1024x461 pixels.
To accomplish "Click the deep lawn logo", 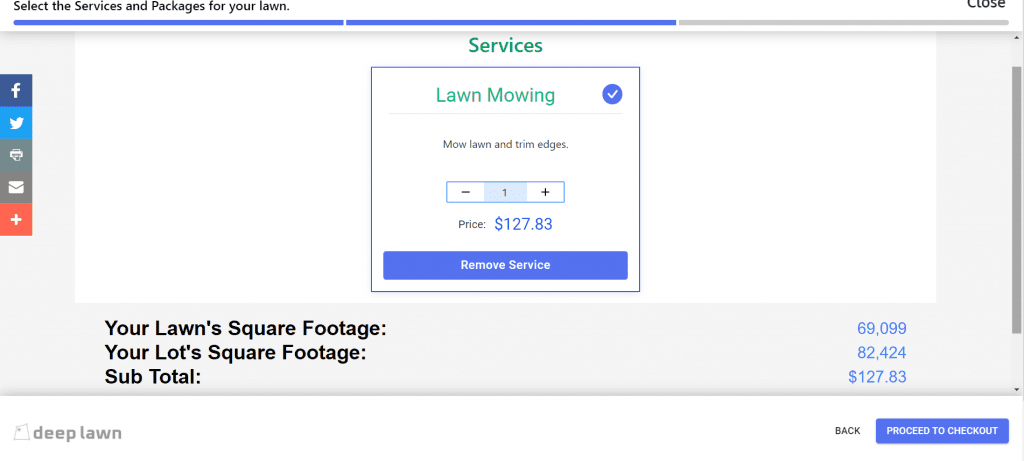I will [x=67, y=433].
